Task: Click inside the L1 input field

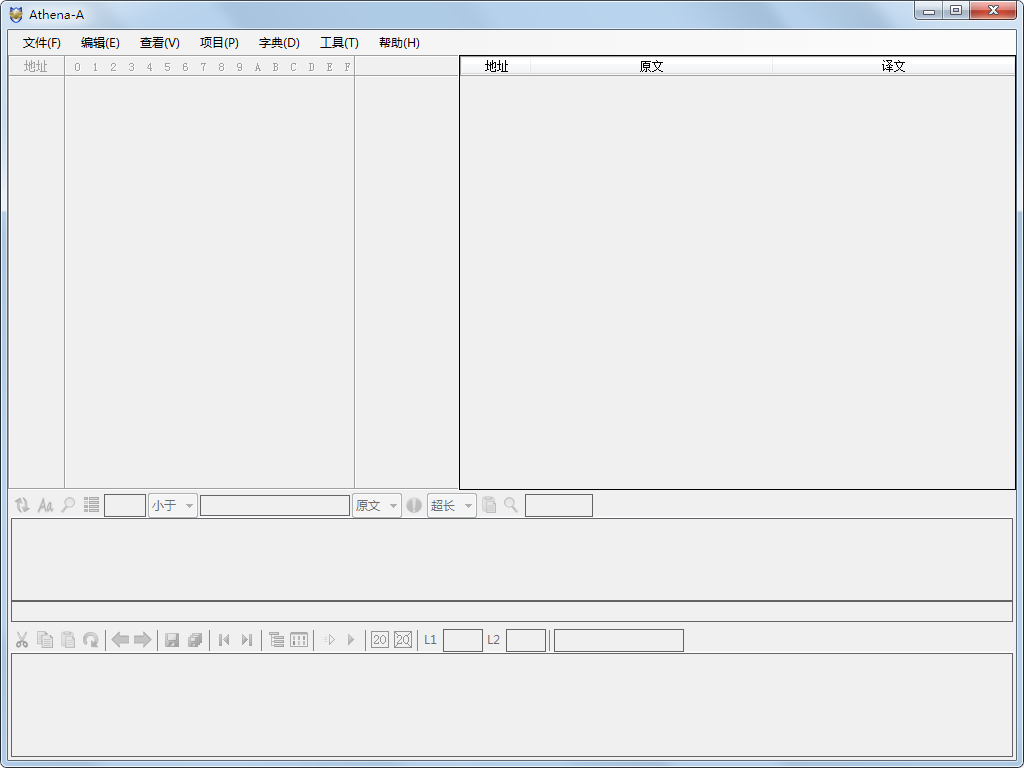Action: (x=463, y=639)
